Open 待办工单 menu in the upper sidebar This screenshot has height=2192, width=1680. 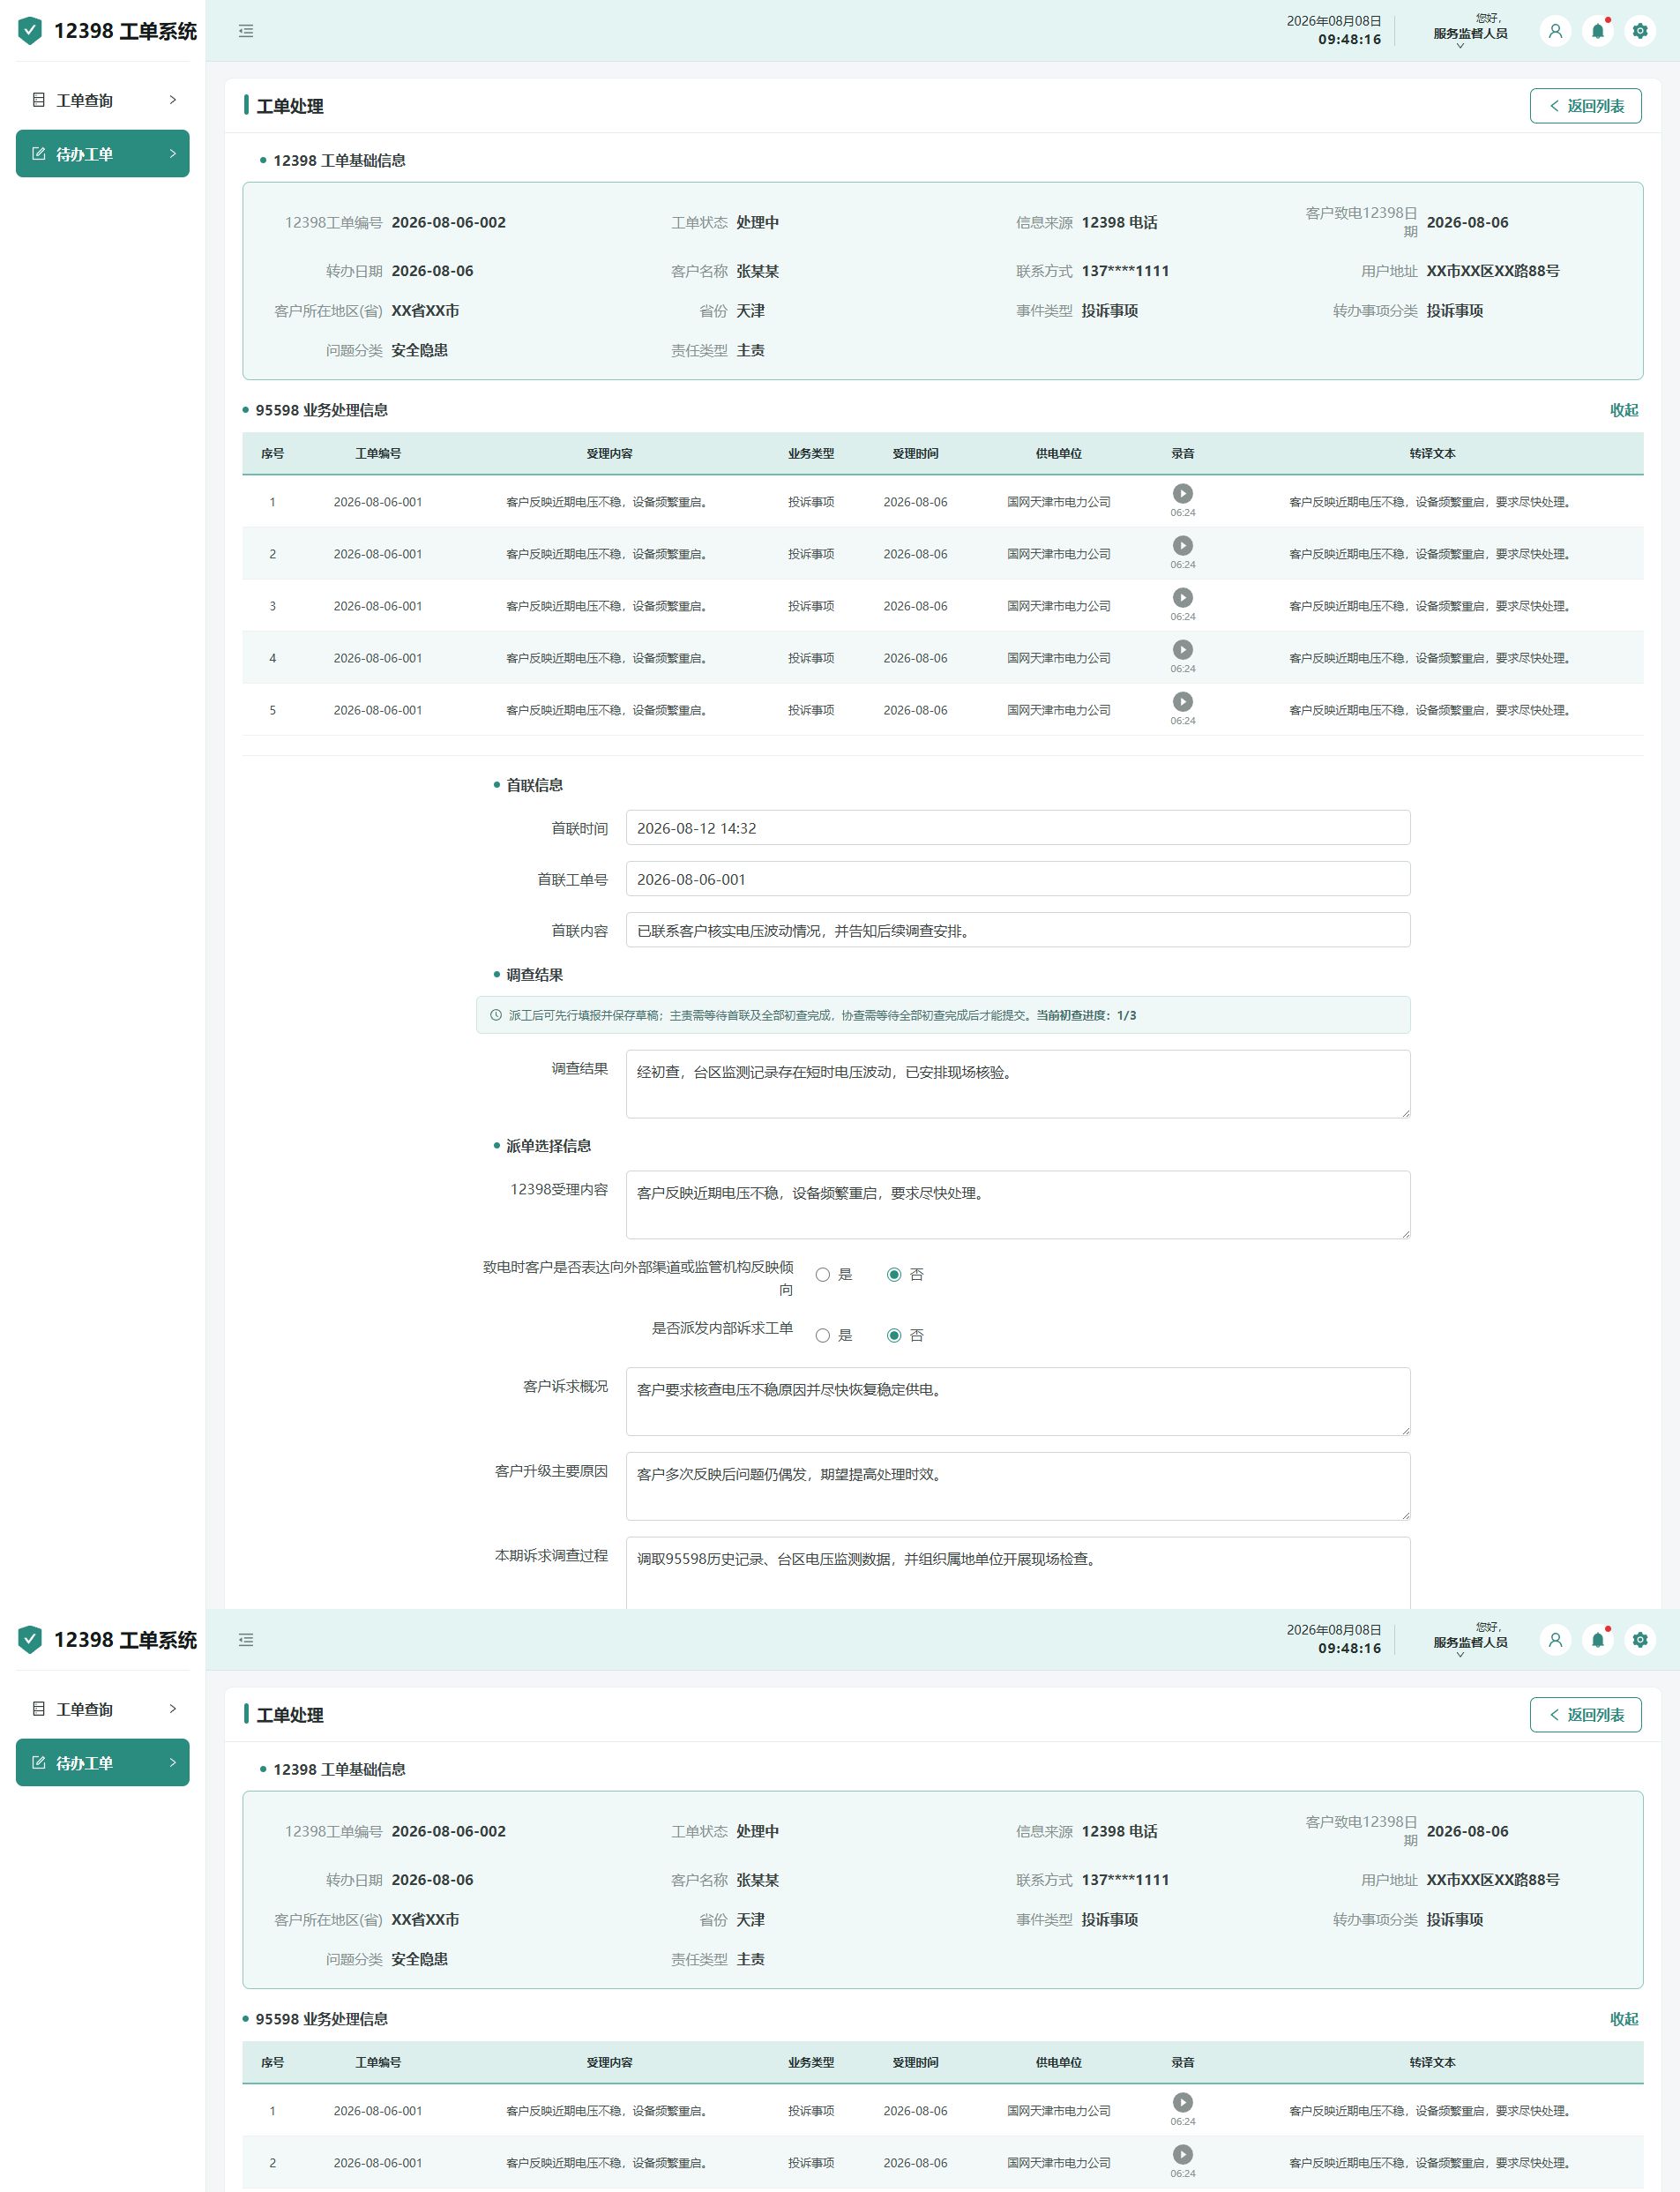(x=102, y=154)
